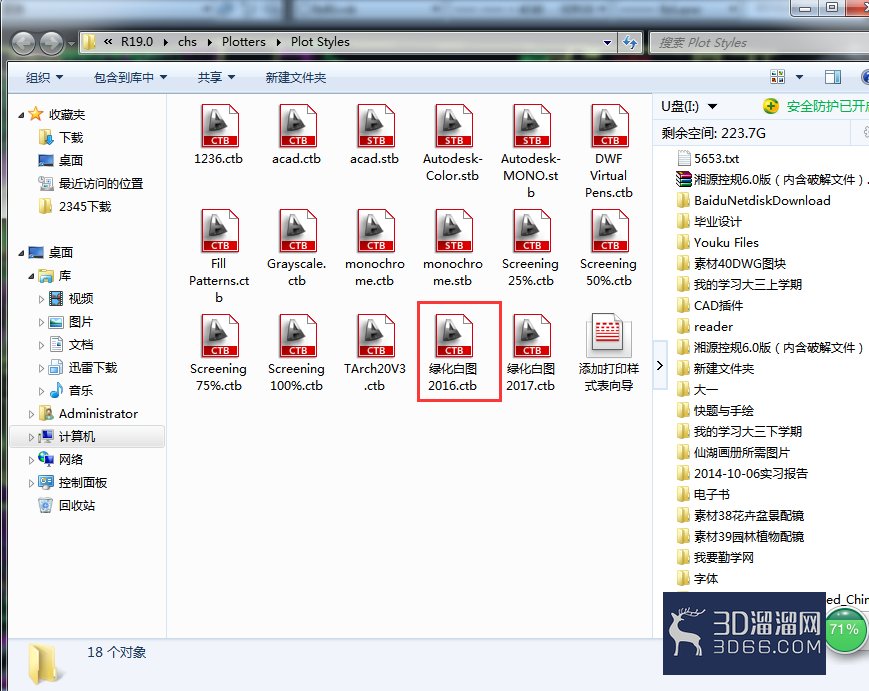This screenshot has width=869, height=691.
Task: Open BaiduNetdiskDownload folder in U盘 panel
Action: [x=762, y=201]
